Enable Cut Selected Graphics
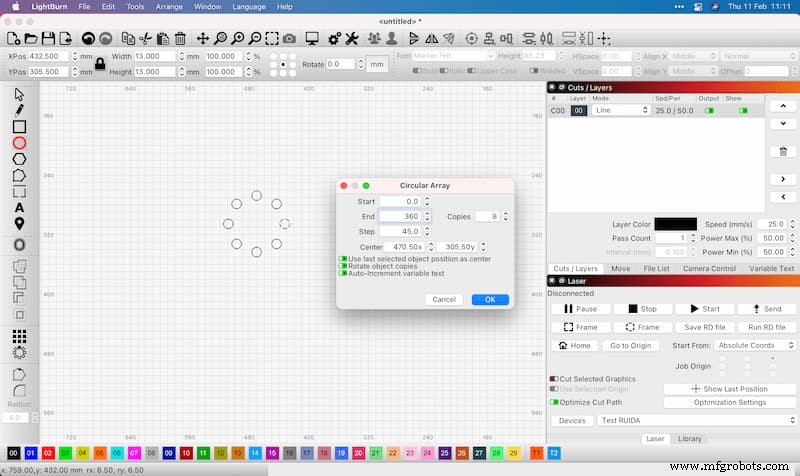The height and width of the screenshot is (476, 800). 554,379
